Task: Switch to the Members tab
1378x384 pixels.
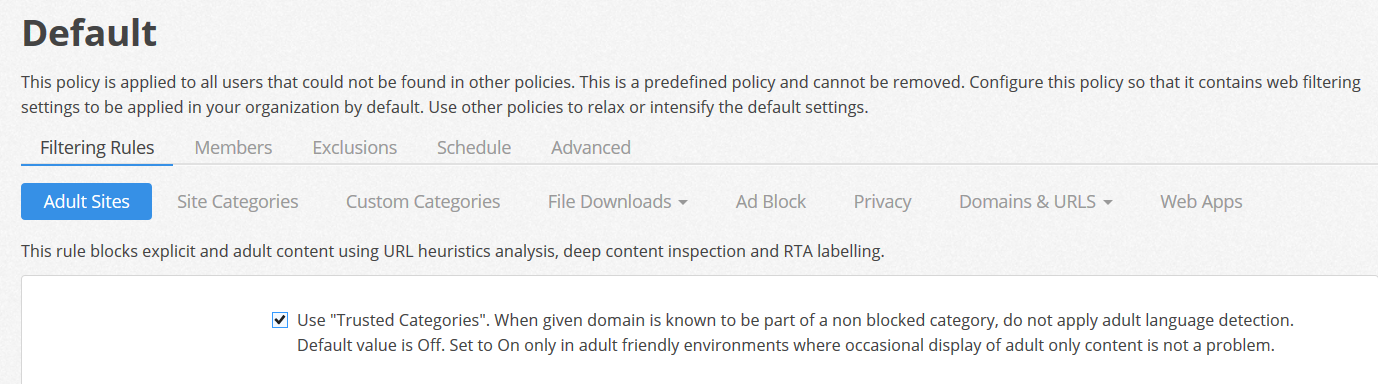Action: [x=233, y=147]
